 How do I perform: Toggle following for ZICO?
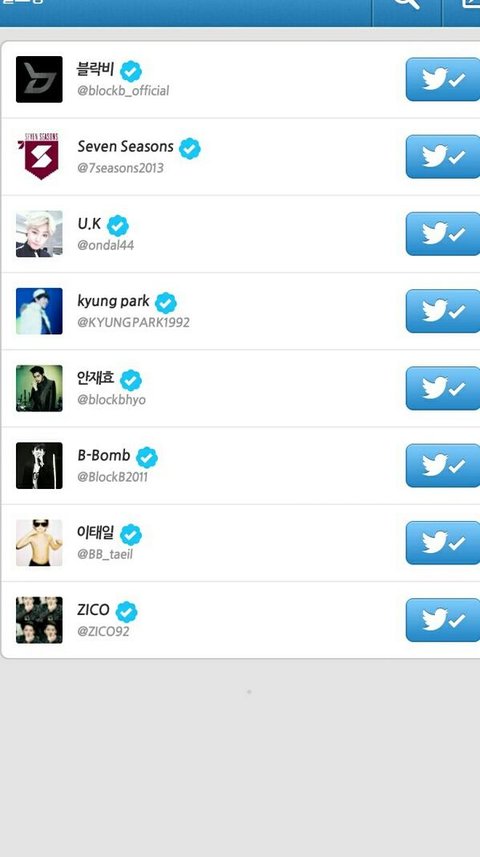pyautogui.click(x=443, y=620)
